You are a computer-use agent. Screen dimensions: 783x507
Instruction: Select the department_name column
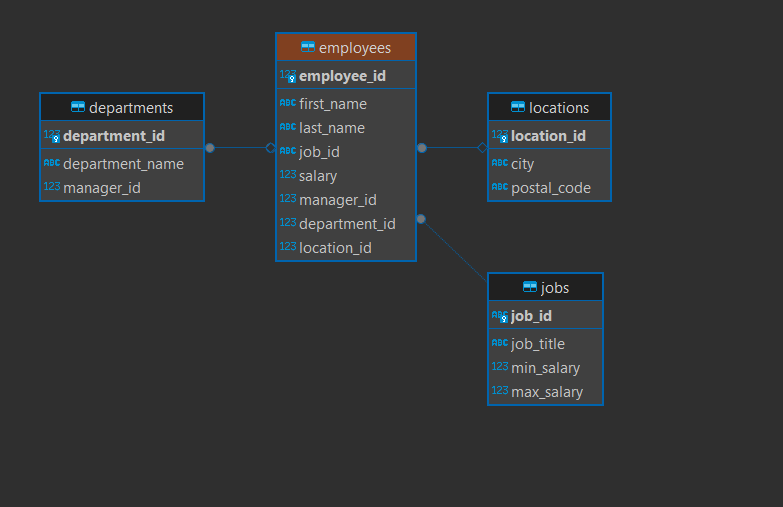pyautogui.click(x=122, y=163)
